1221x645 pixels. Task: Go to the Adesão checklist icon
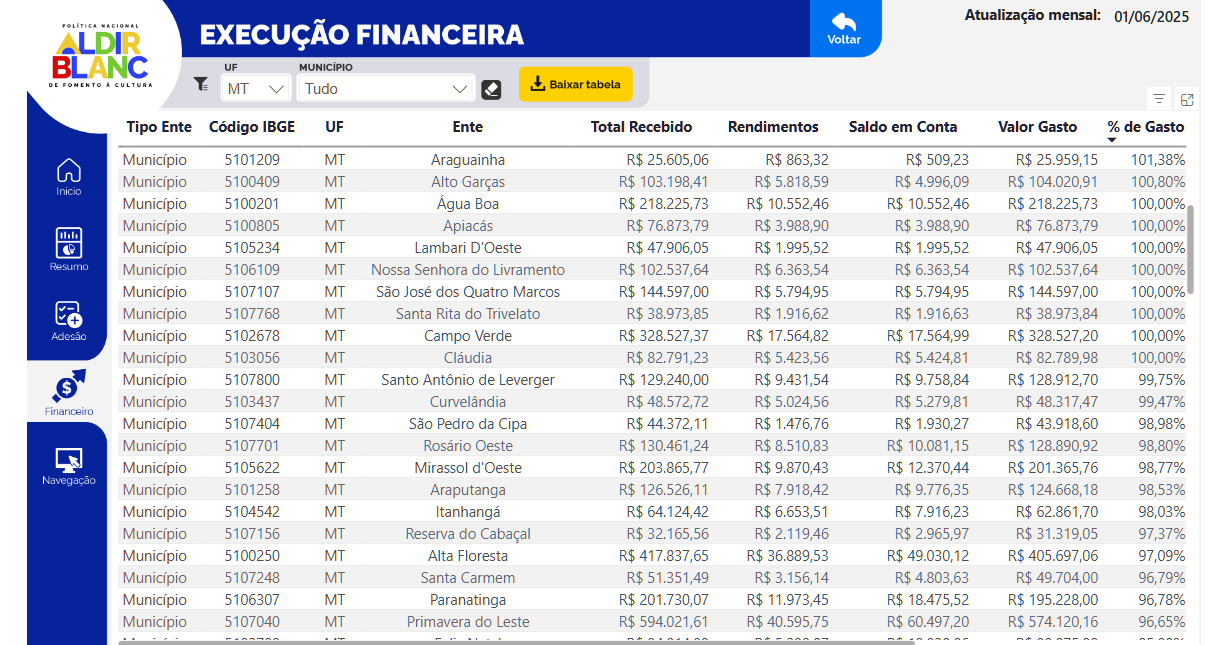coord(69,314)
